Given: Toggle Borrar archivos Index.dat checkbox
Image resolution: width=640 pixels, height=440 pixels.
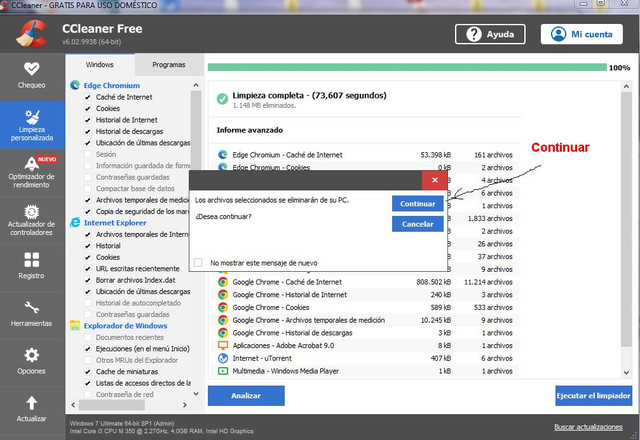Looking at the screenshot, I should (x=87, y=280).
